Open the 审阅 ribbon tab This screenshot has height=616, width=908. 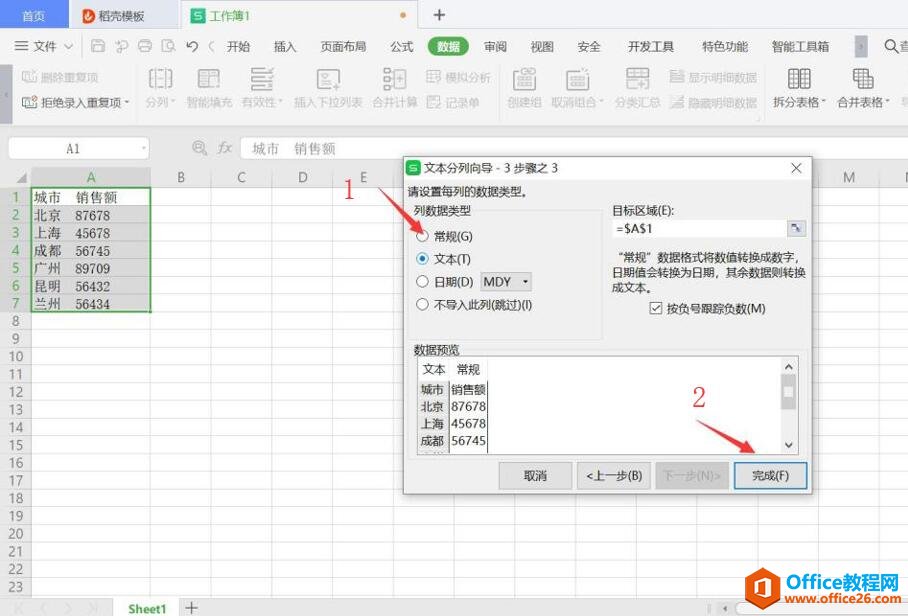pyautogui.click(x=495, y=46)
